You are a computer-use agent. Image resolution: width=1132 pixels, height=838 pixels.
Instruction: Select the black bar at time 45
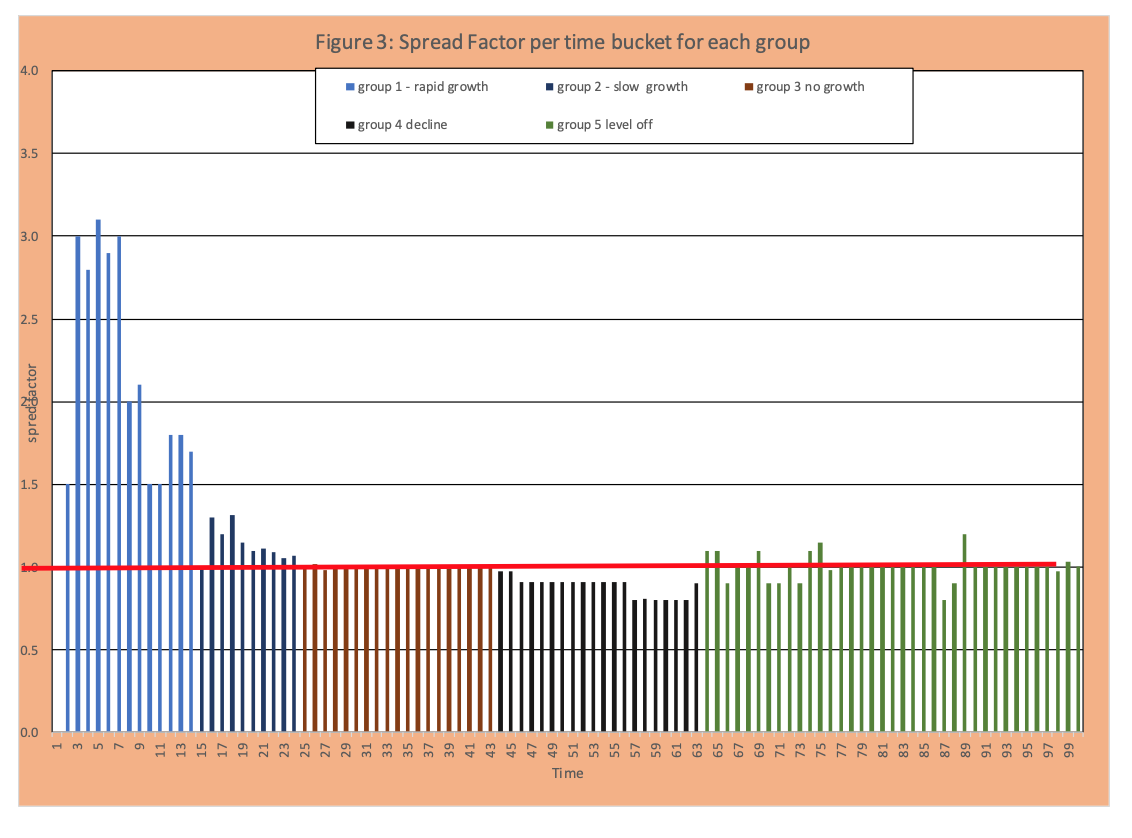[510, 652]
